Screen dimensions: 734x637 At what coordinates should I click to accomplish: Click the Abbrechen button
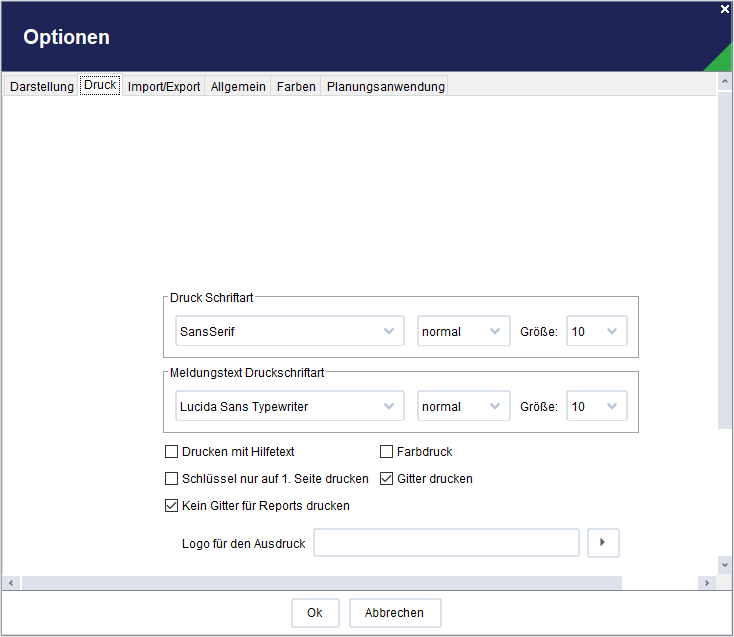point(395,613)
